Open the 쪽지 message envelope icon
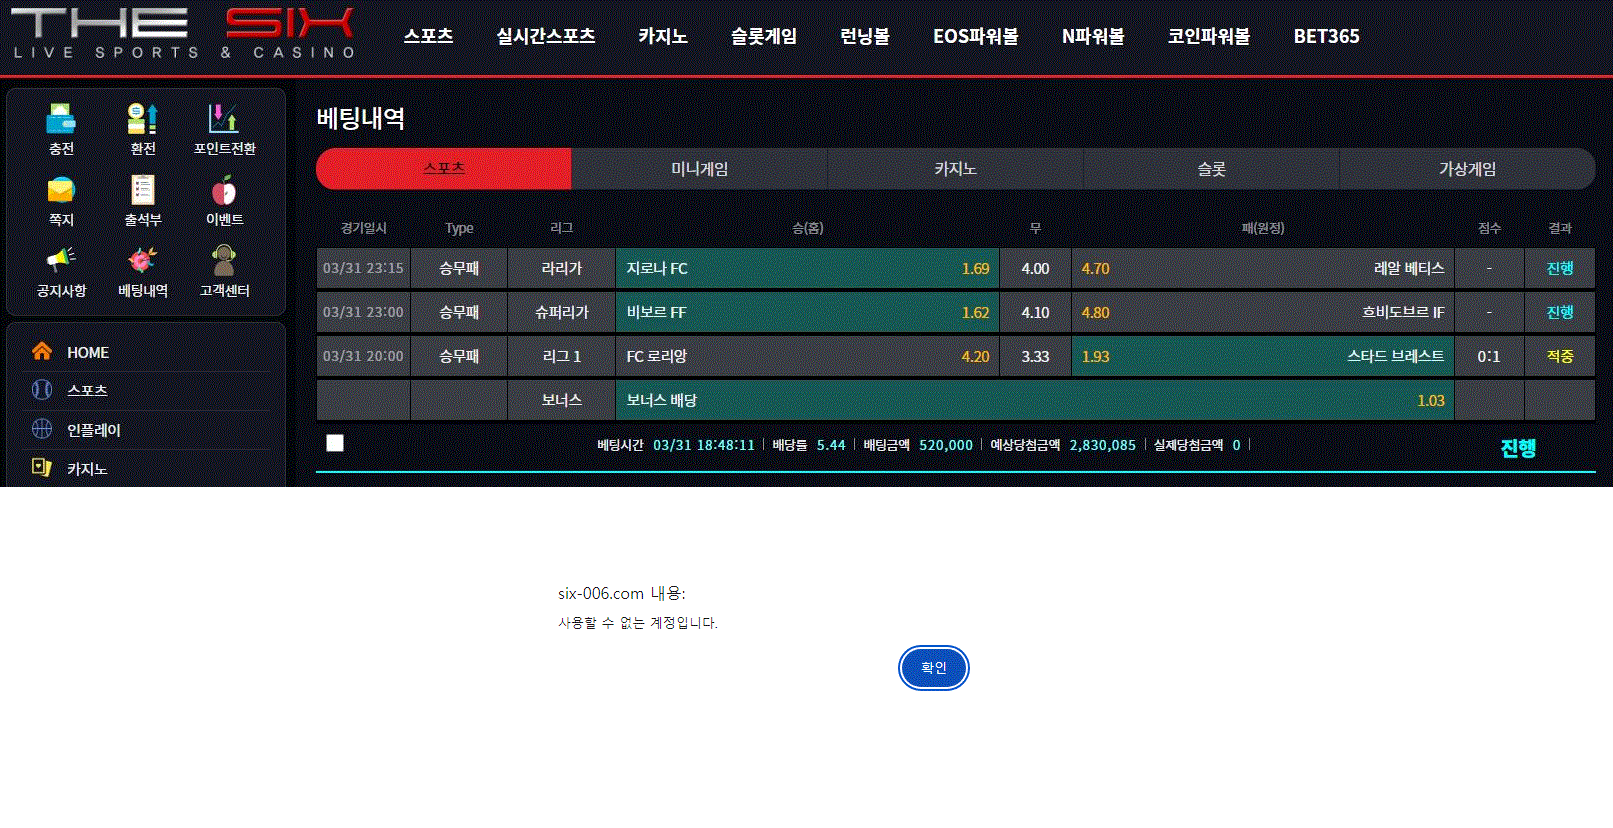Image resolution: width=1613 pixels, height=828 pixels. point(61,191)
